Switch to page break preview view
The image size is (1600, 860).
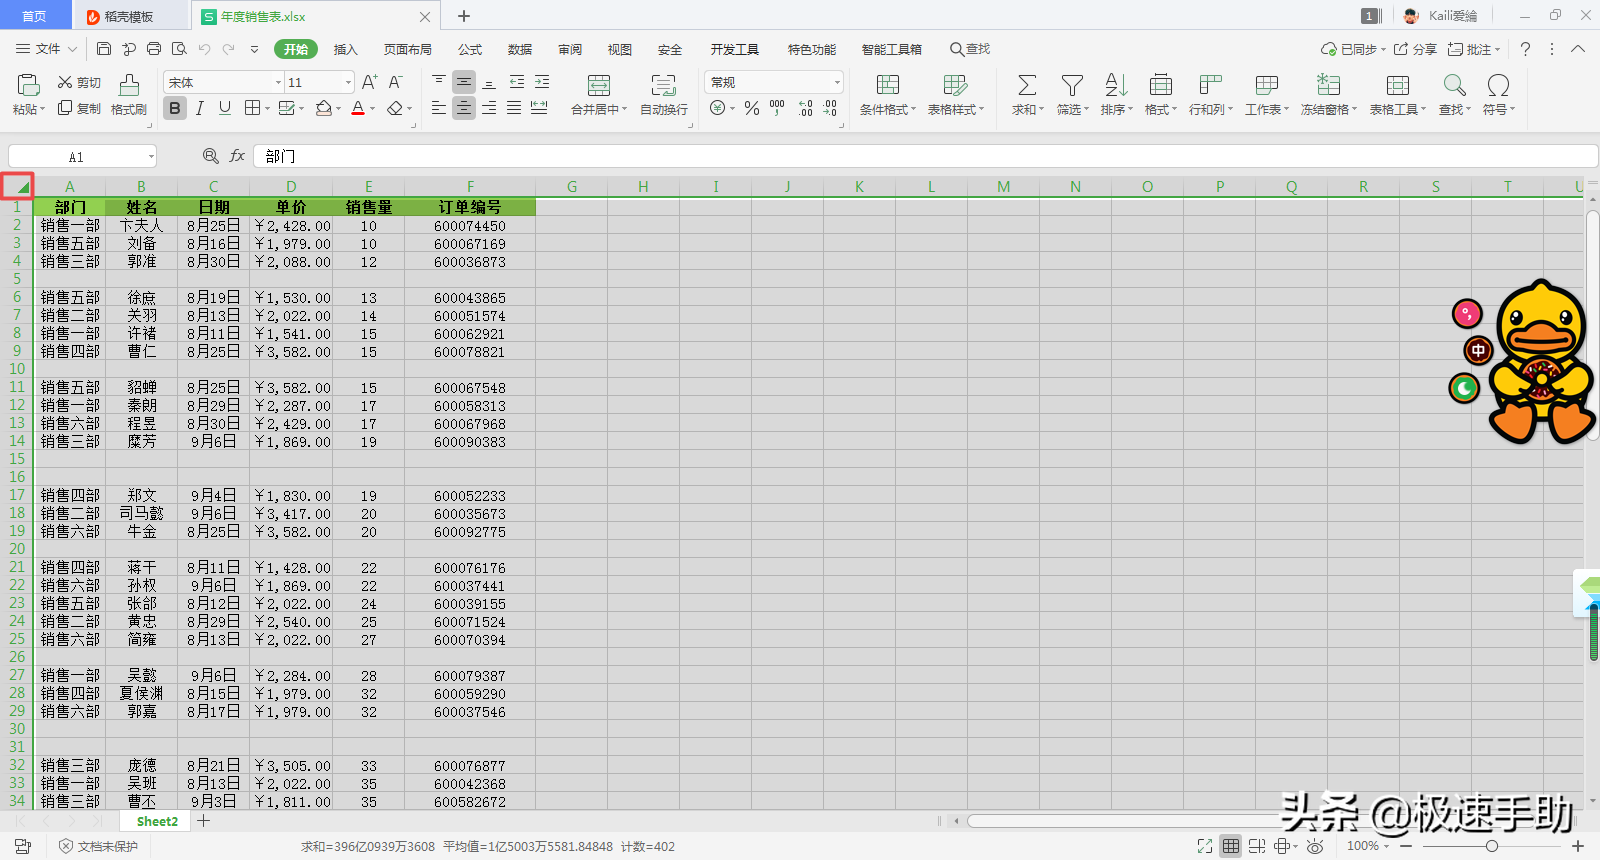pos(1257,846)
